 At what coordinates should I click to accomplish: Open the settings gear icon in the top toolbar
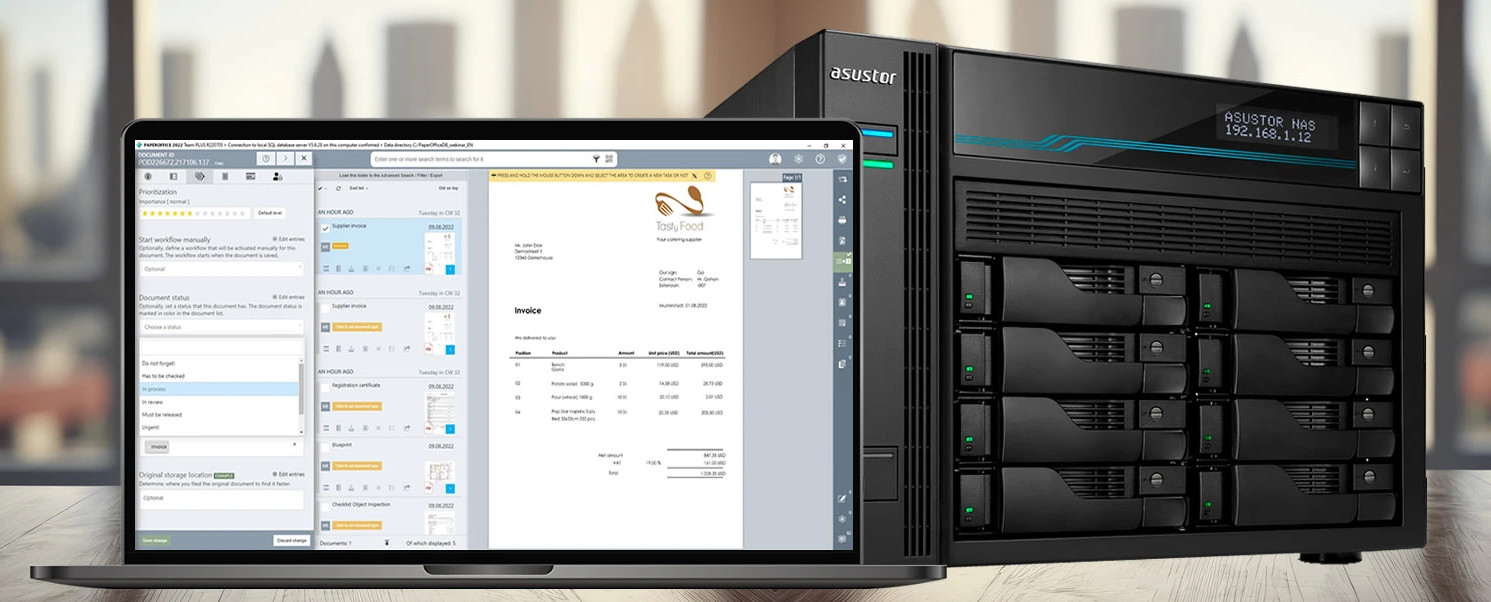(798, 158)
